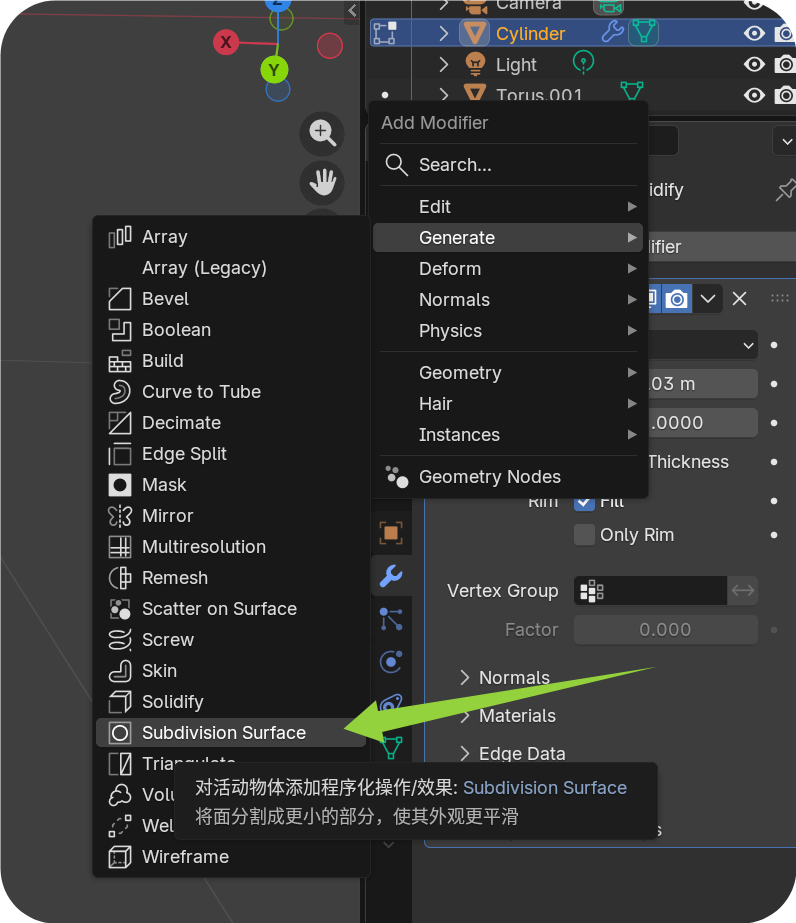
Task: Remove the Solidify modifier with X
Action: (x=739, y=298)
